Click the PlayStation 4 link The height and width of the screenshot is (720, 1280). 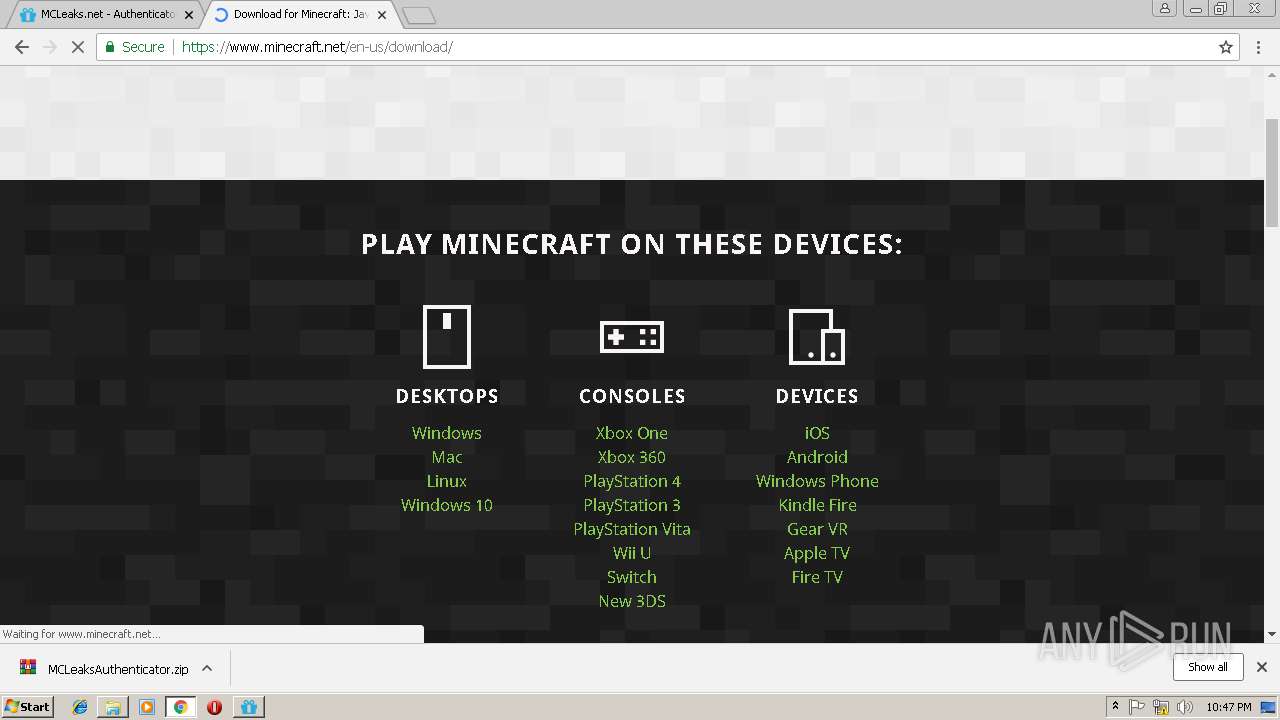pyautogui.click(x=632, y=481)
